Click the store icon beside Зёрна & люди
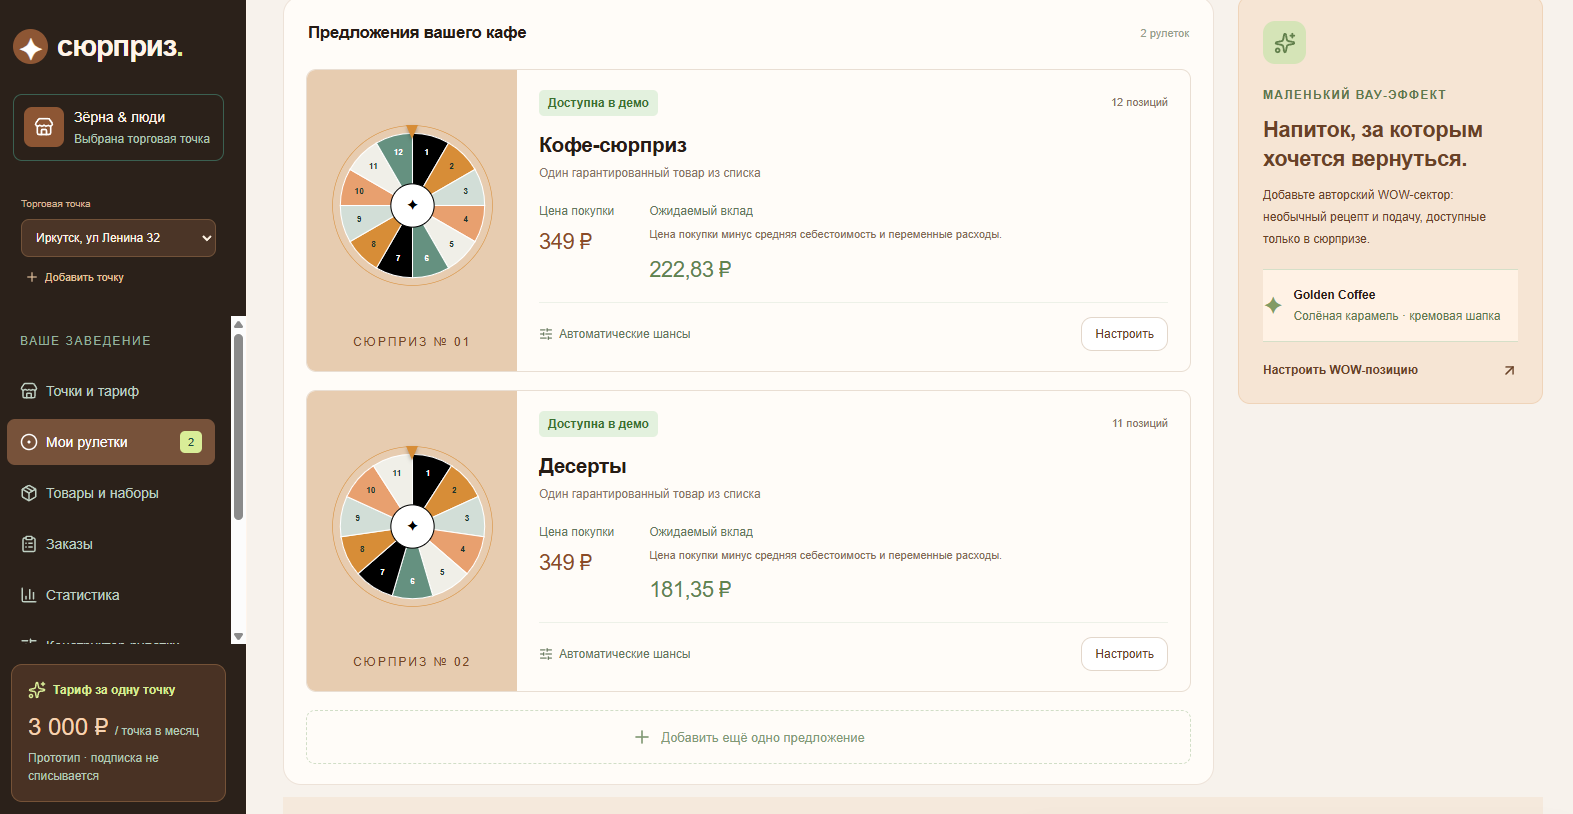Viewport: 1573px width, 814px height. point(44,127)
